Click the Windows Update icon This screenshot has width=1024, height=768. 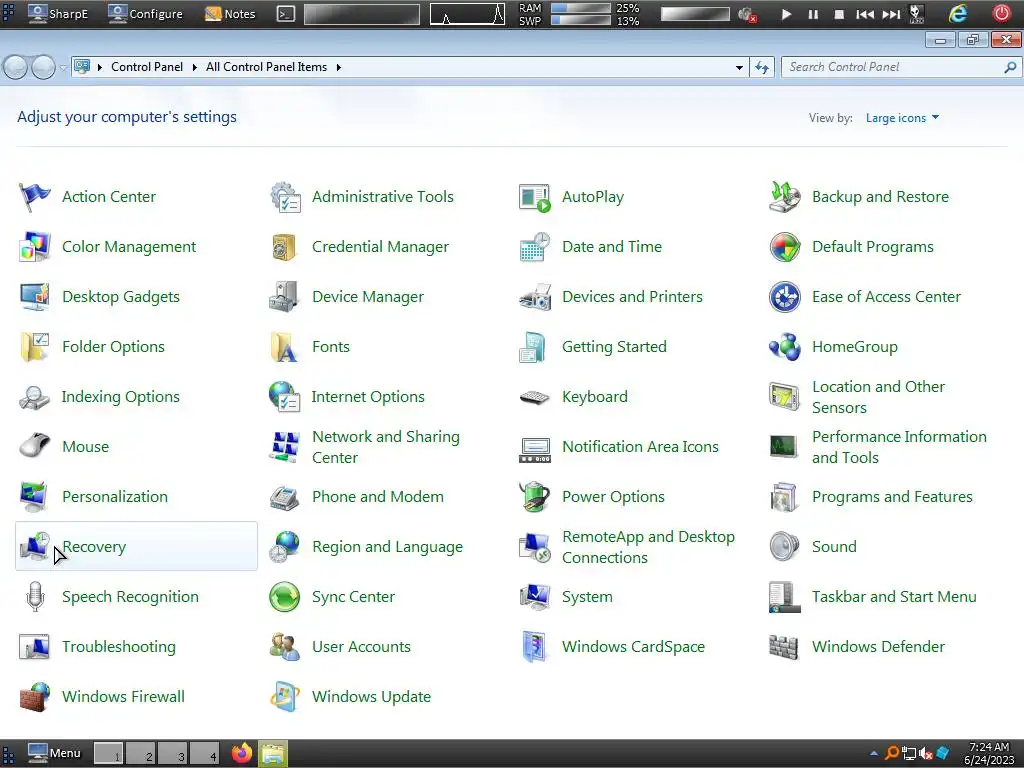point(285,697)
